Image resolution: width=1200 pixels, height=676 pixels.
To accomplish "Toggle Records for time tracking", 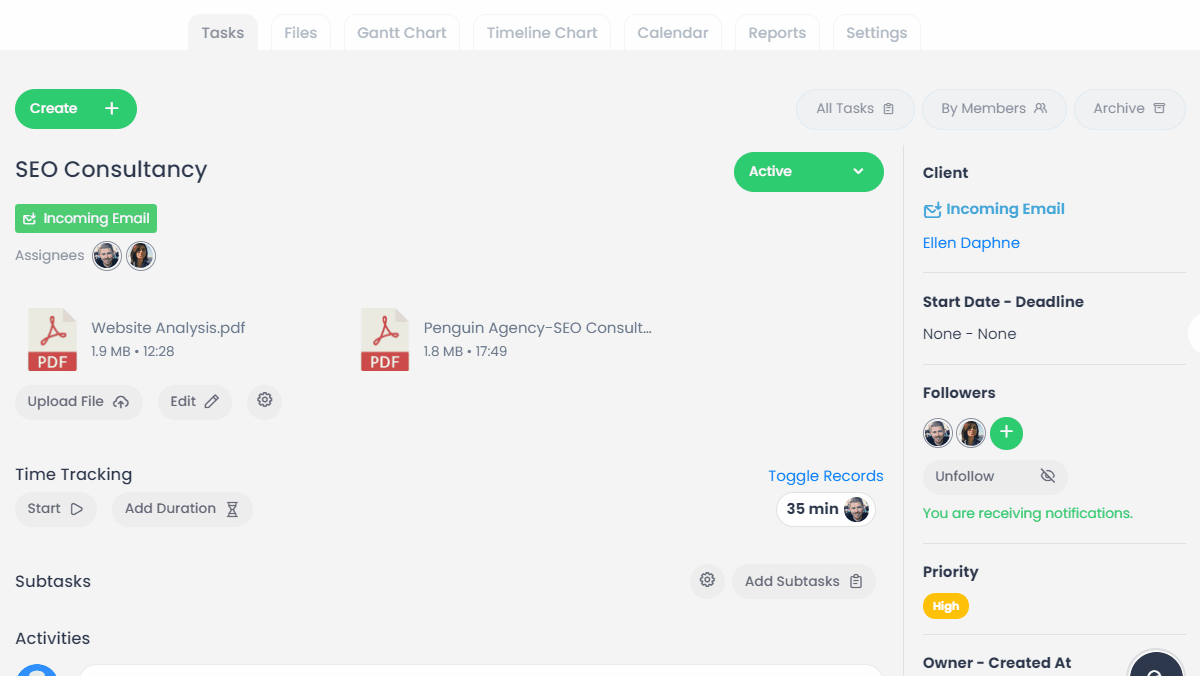I will tap(825, 476).
